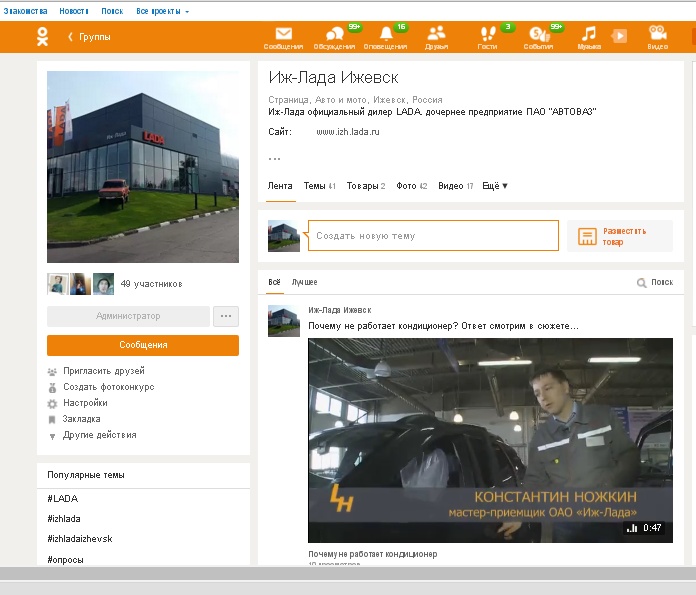Viewport: 696px width, 595px height.
Task: Click the orange Сообщения button
Action: (x=143, y=345)
